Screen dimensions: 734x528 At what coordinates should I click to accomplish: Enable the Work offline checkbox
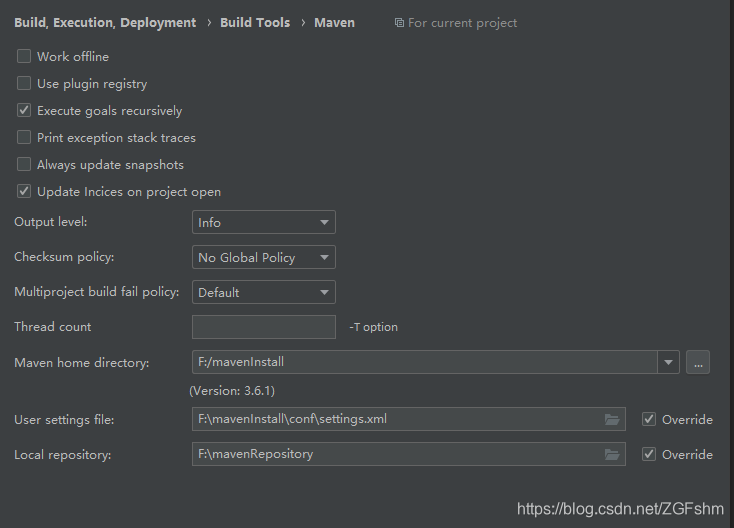24,57
